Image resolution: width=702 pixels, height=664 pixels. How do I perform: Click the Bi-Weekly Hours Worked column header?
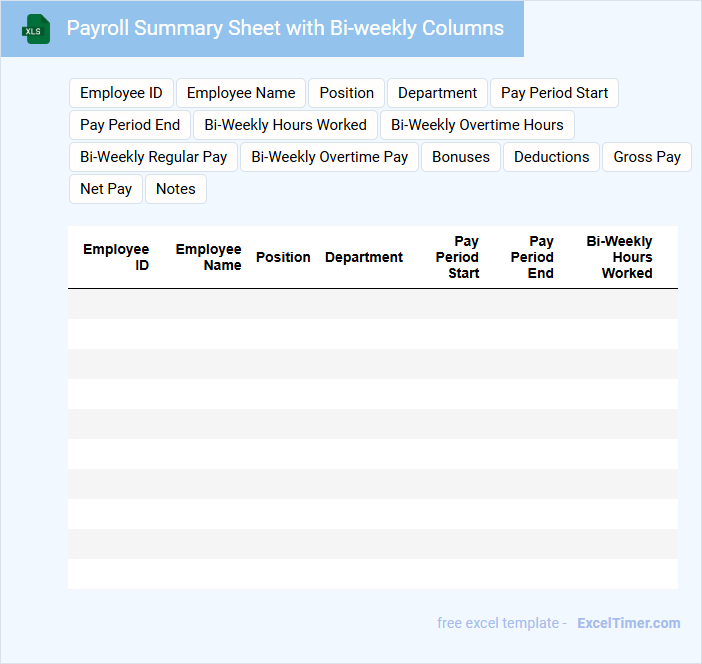coord(619,257)
